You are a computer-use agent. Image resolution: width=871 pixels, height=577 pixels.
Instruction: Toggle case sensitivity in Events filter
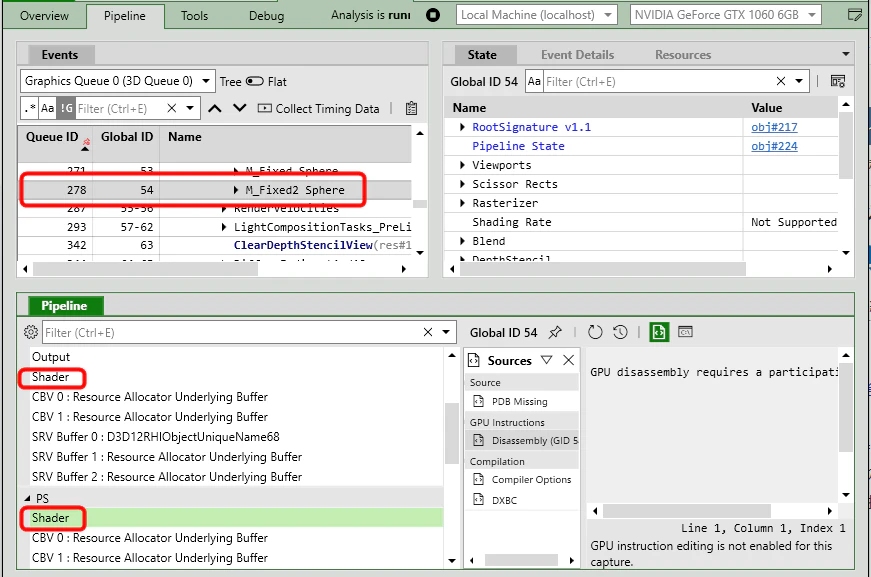click(48, 108)
